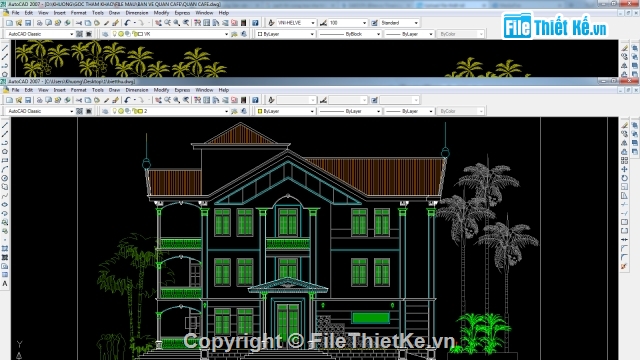Click yellow ByLayer color box in bietthu.dwg
Screen dimensions: 640x360
[x=260, y=111]
